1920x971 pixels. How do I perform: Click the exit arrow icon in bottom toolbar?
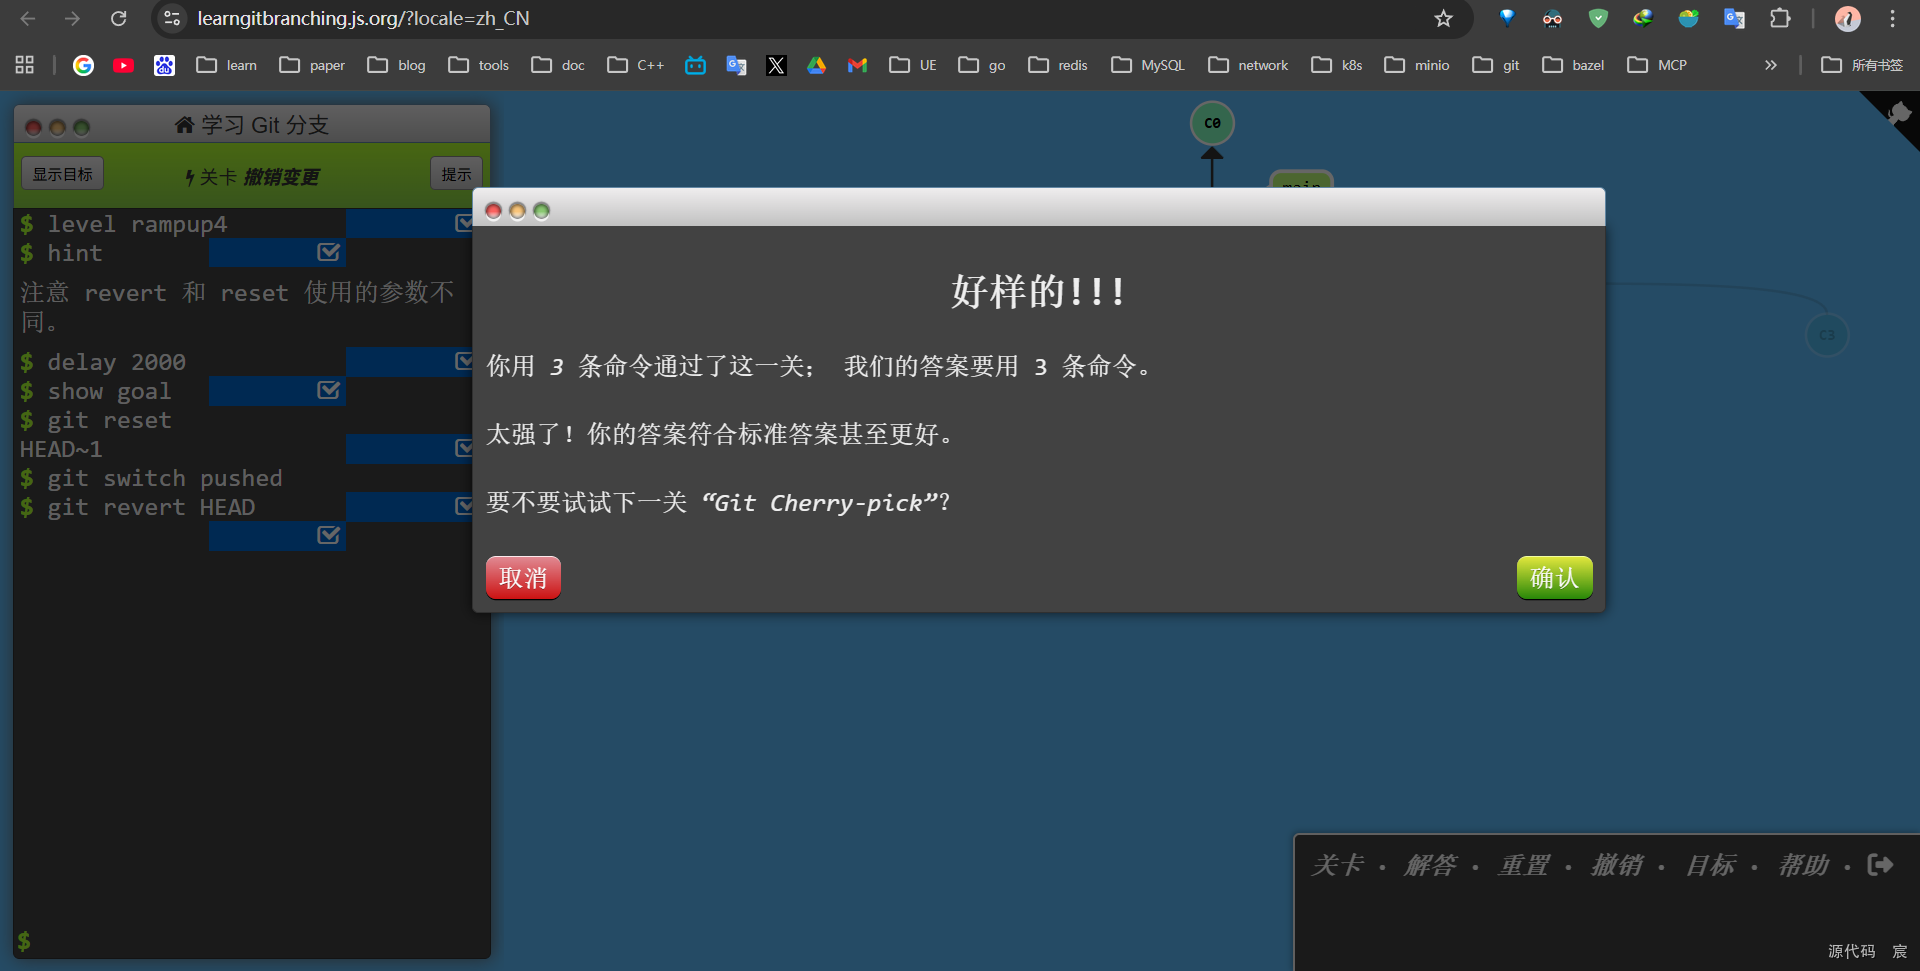(1880, 864)
